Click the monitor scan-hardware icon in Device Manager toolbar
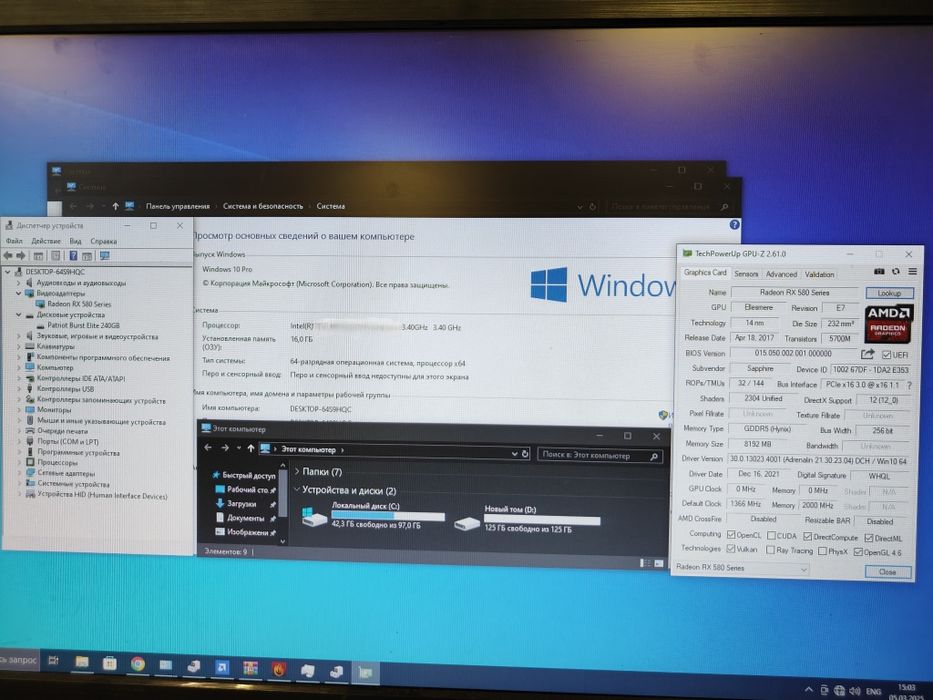The image size is (933, 700). [x=105, y=256]
